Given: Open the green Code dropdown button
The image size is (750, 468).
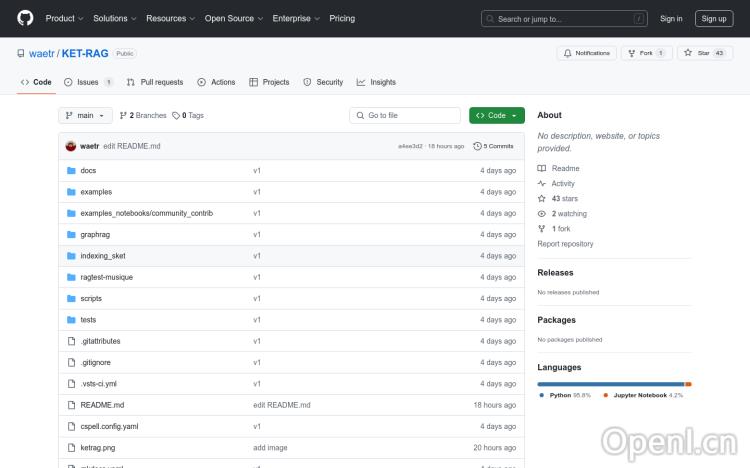Looking at the screenshot, I should [x=496, y=116].
